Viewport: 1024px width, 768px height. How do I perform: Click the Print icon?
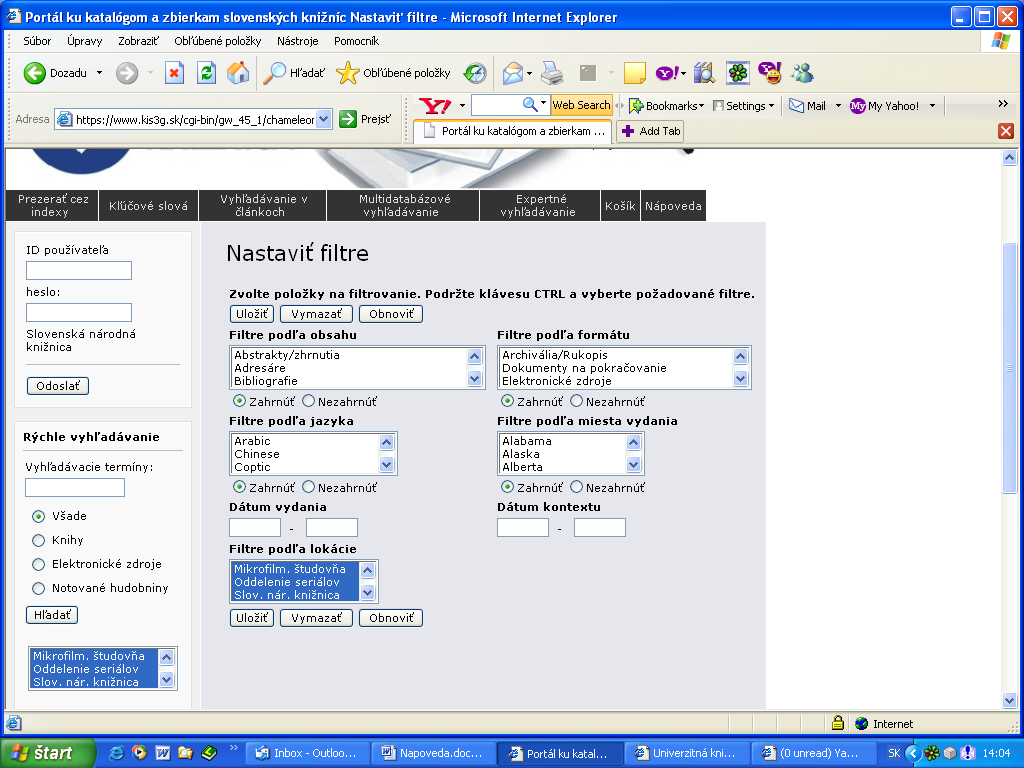[552, 73]
